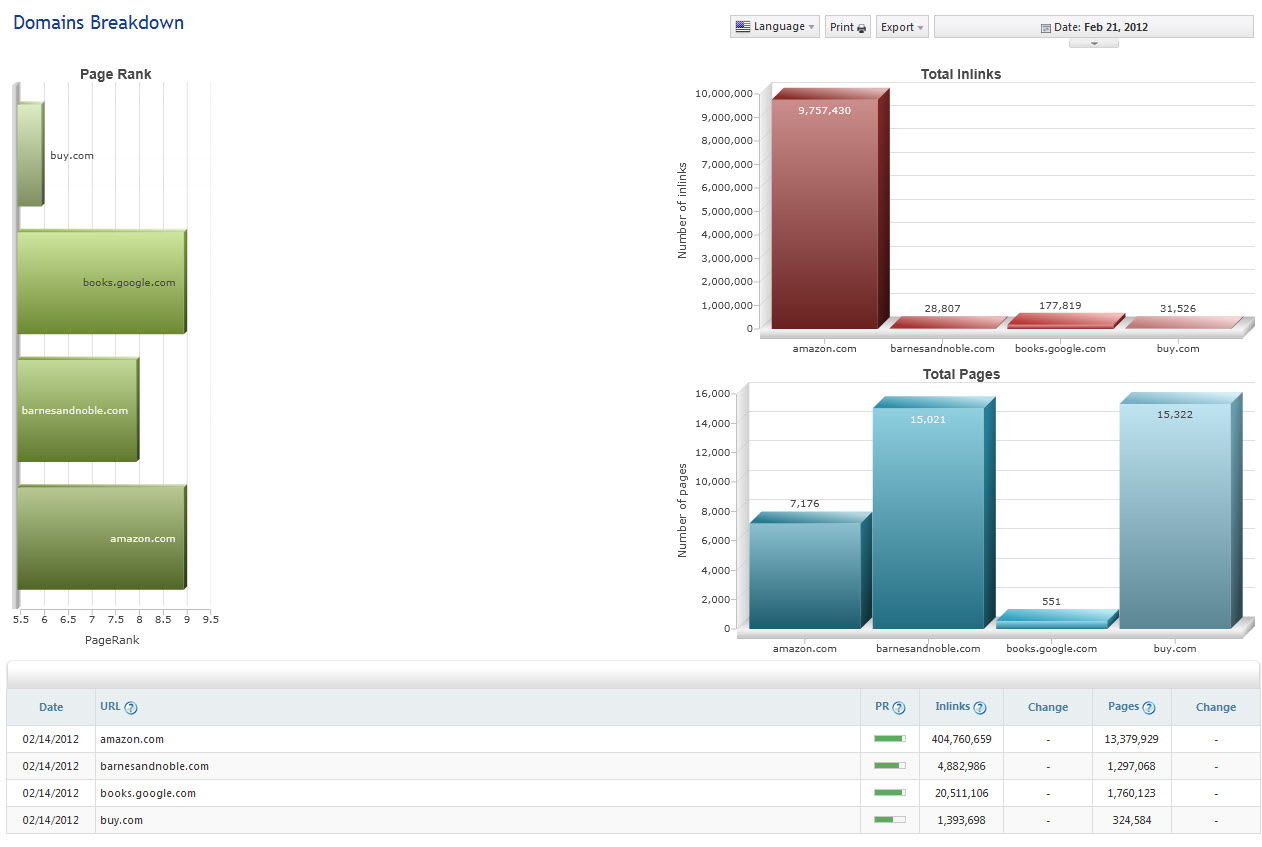Click the Domains Breakdown heading

[x=98, y=22]
